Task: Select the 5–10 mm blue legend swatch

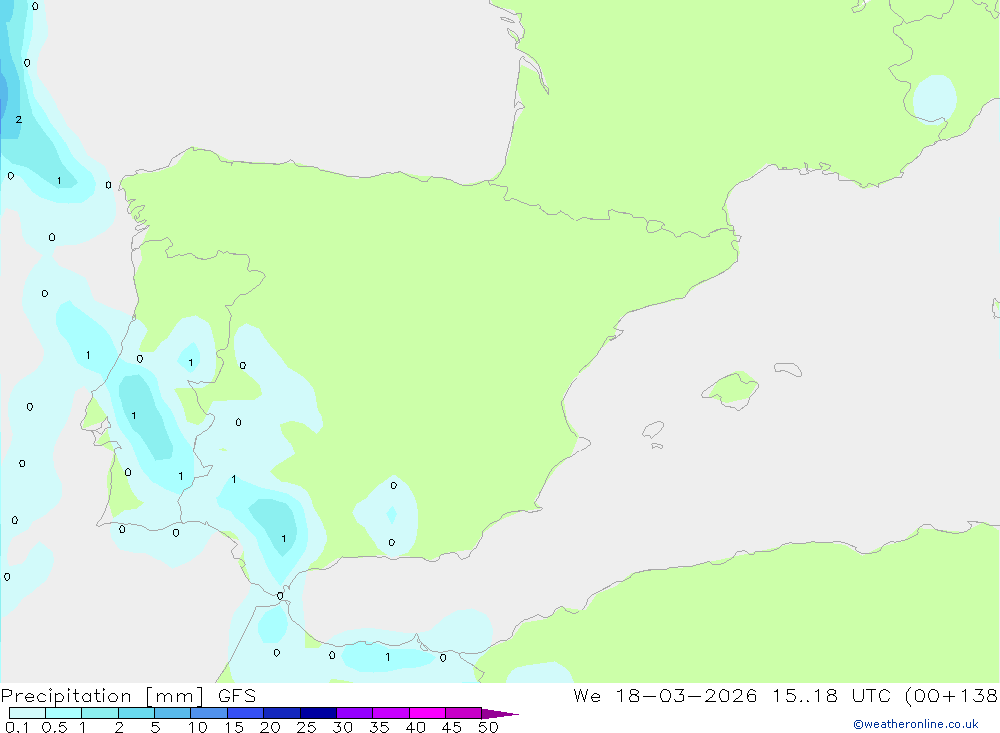Action: click(x=173, y=713)
